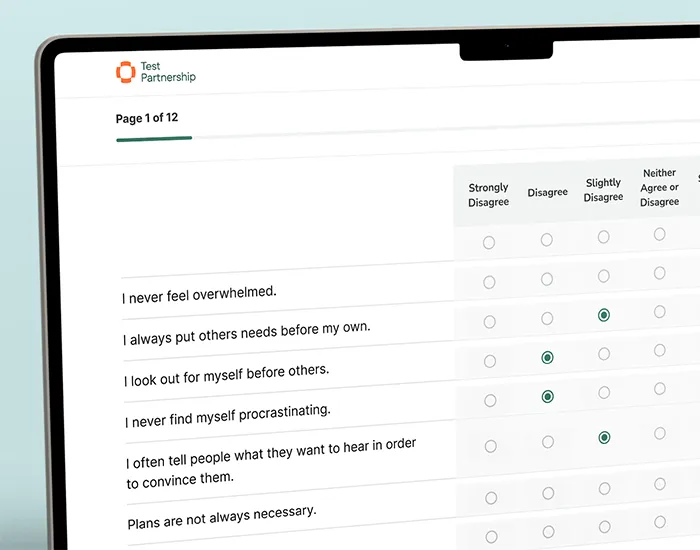The image size is (700, 550).
Task: Select Disagree for 'Plans are not always necessary.'
Action: click(x=548, y=493)
